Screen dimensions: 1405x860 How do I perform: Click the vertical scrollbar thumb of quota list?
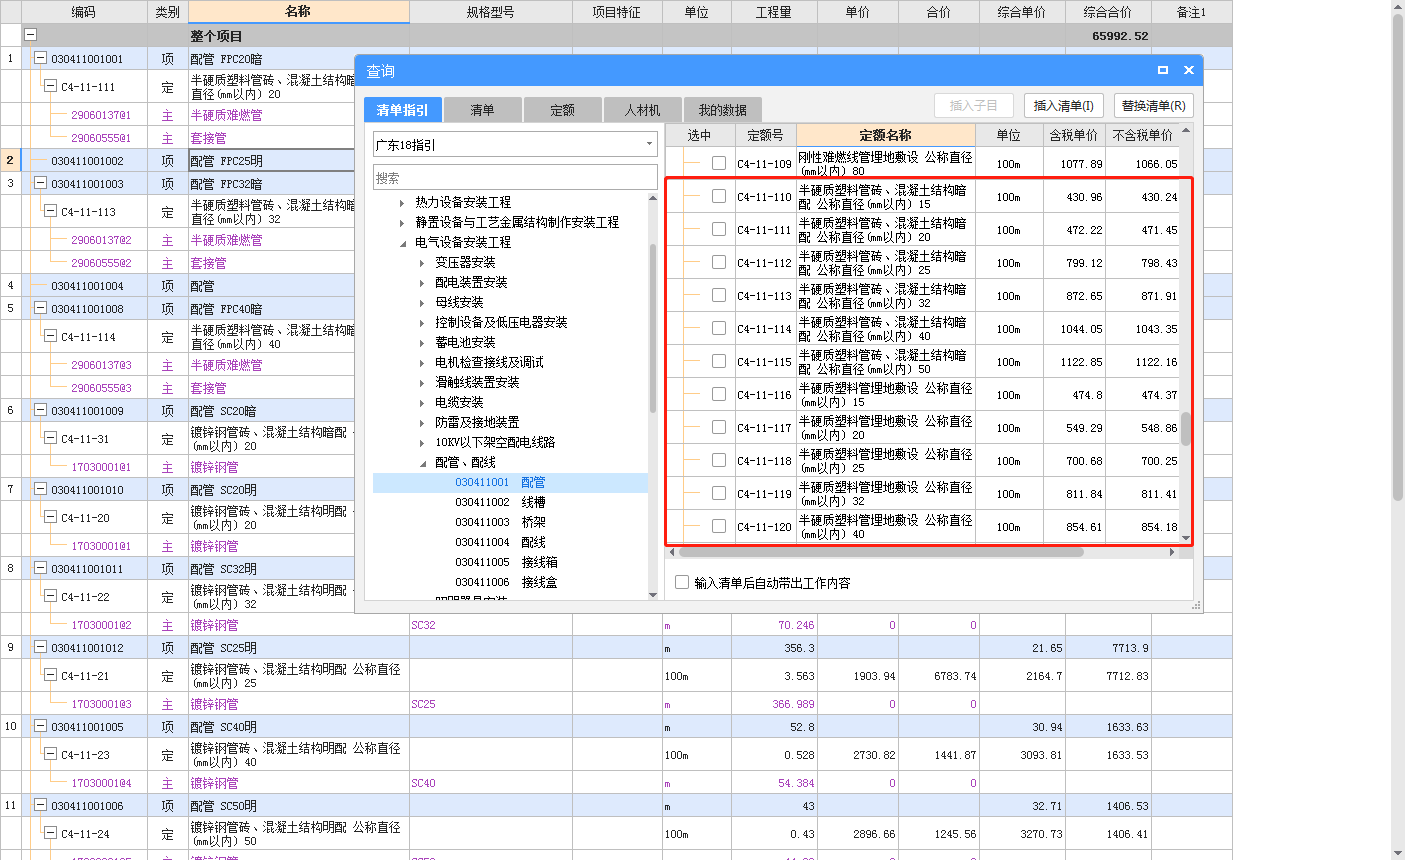(1186, 428)
